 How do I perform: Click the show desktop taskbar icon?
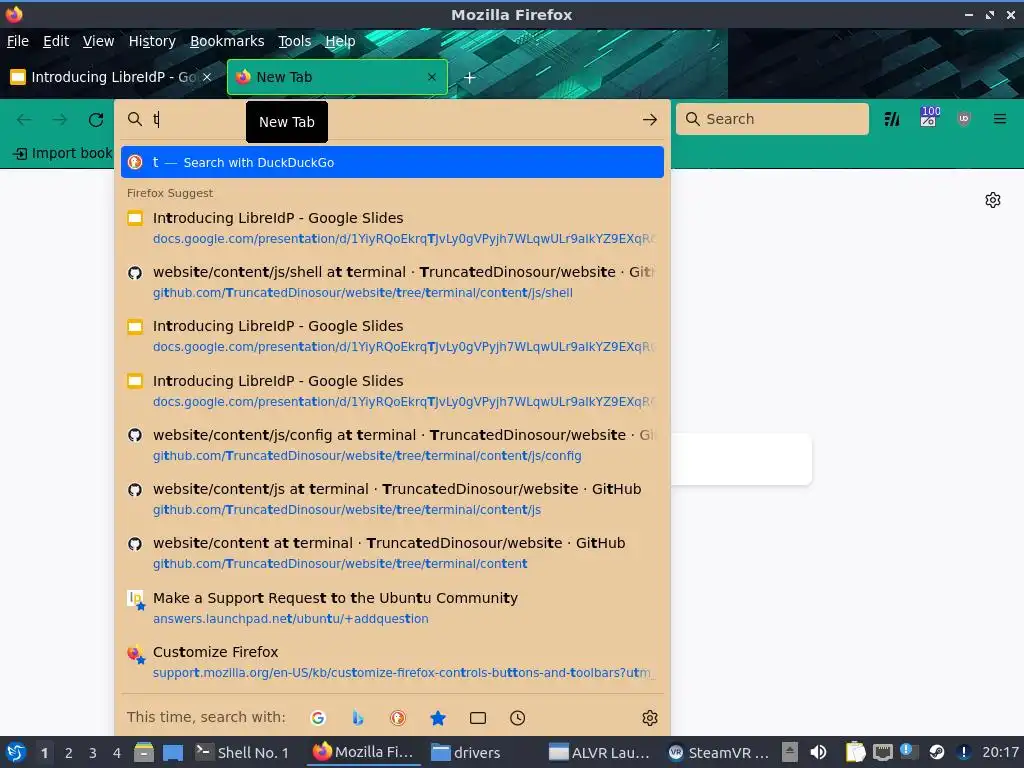173,752
